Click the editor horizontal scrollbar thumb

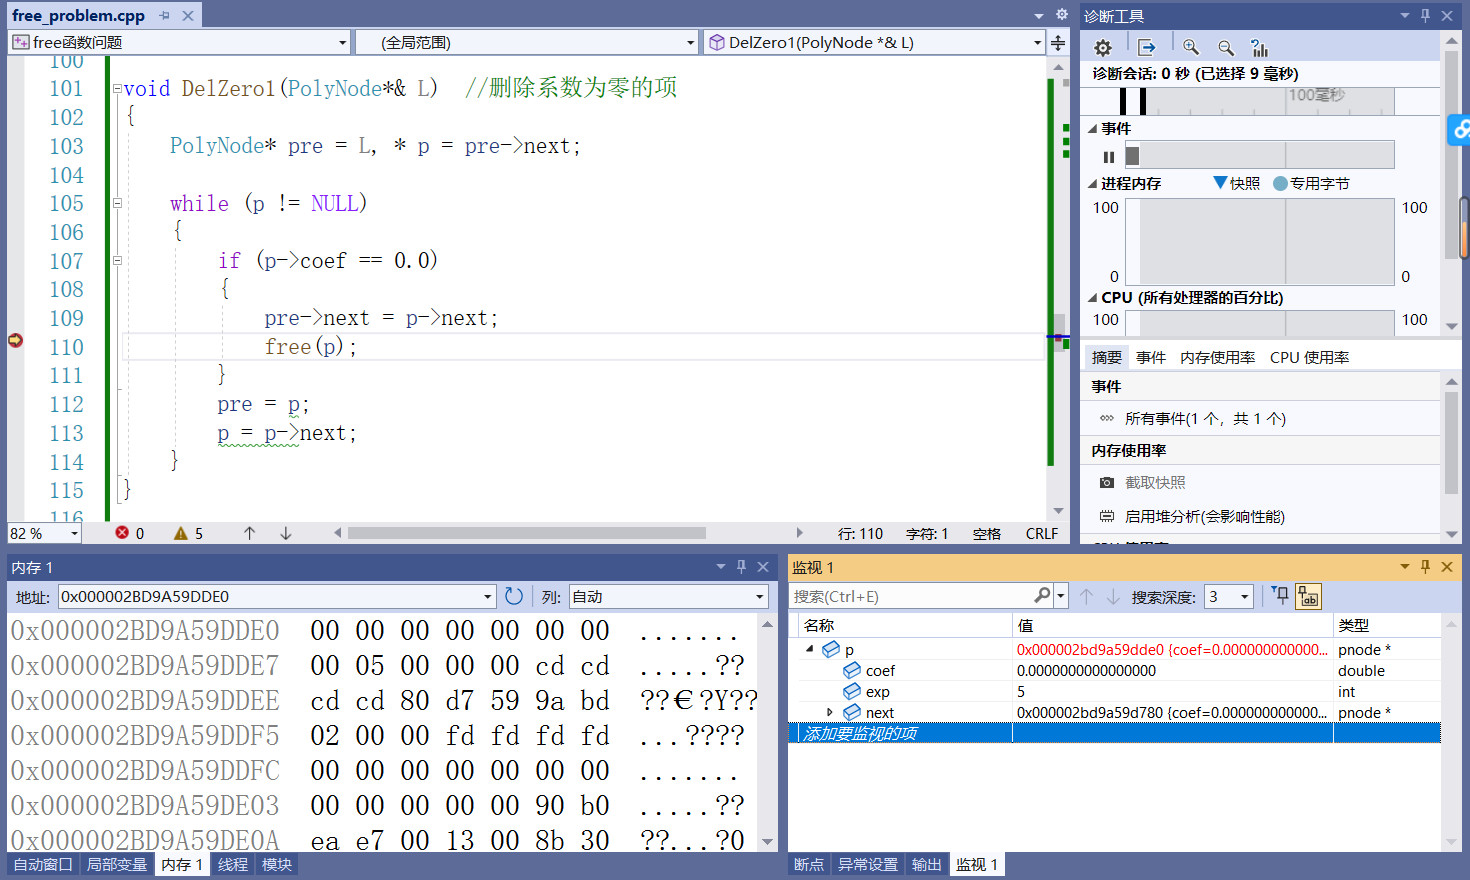pos(526,533)
